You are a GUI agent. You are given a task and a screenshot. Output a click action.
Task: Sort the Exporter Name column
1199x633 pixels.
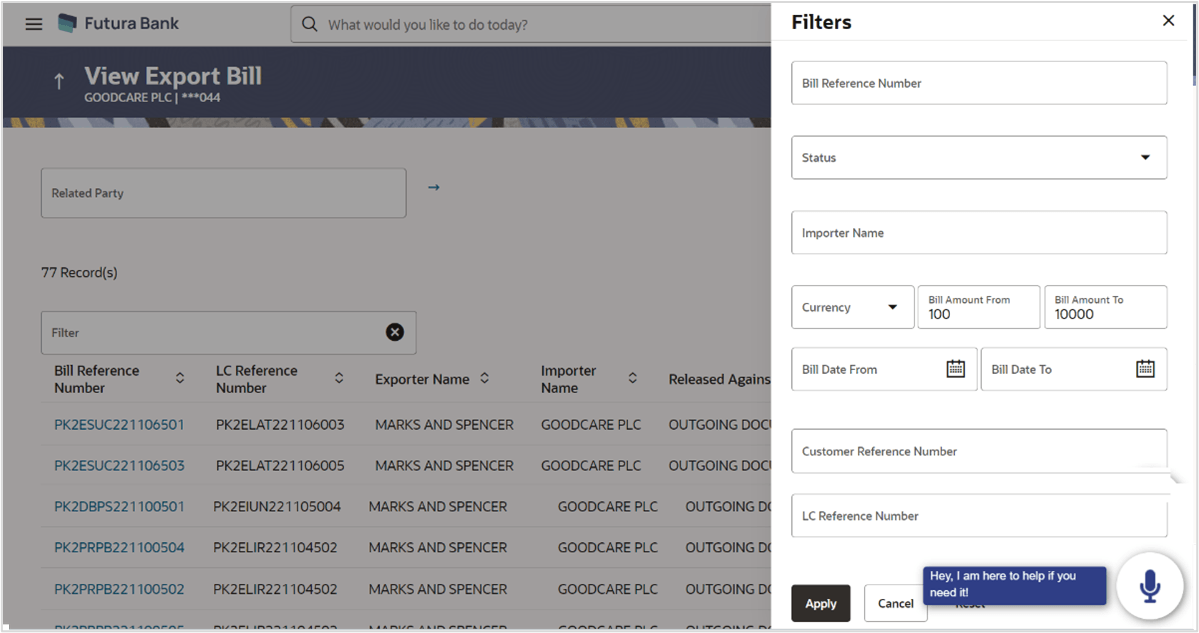coord(484,379)
